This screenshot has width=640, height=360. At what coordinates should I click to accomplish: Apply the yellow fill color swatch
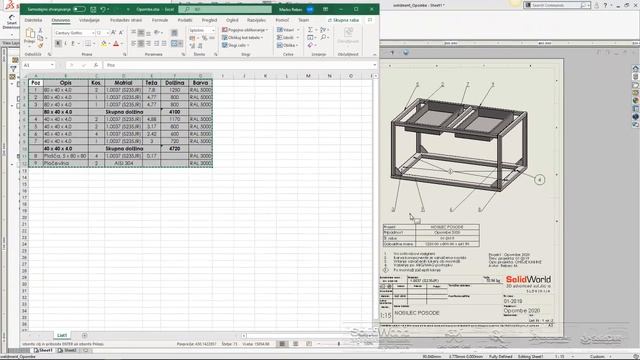104,43
